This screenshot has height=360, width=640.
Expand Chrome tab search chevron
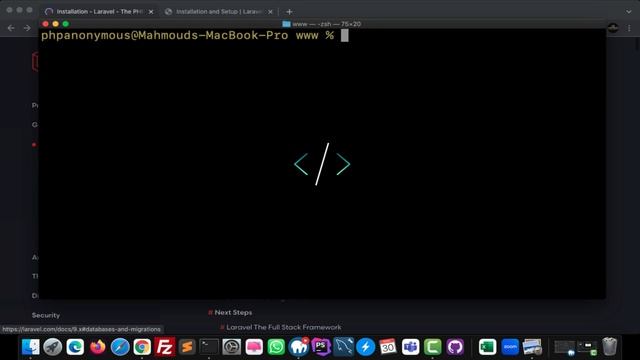(x=629, y=12)
